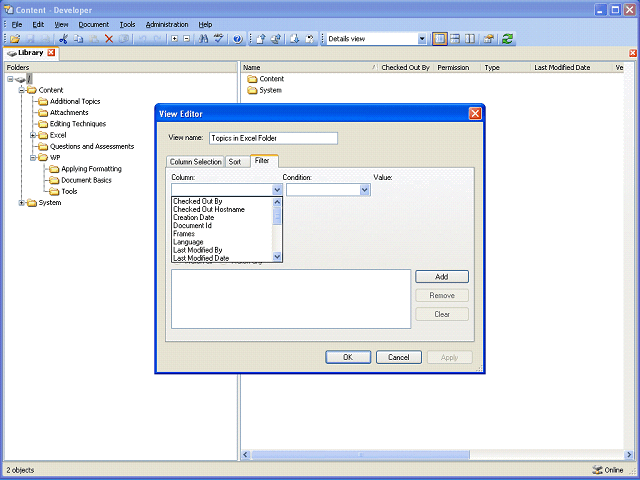640x480 pixels.
Task: Open the Details view dropdown
Action: tap(422, 39)
